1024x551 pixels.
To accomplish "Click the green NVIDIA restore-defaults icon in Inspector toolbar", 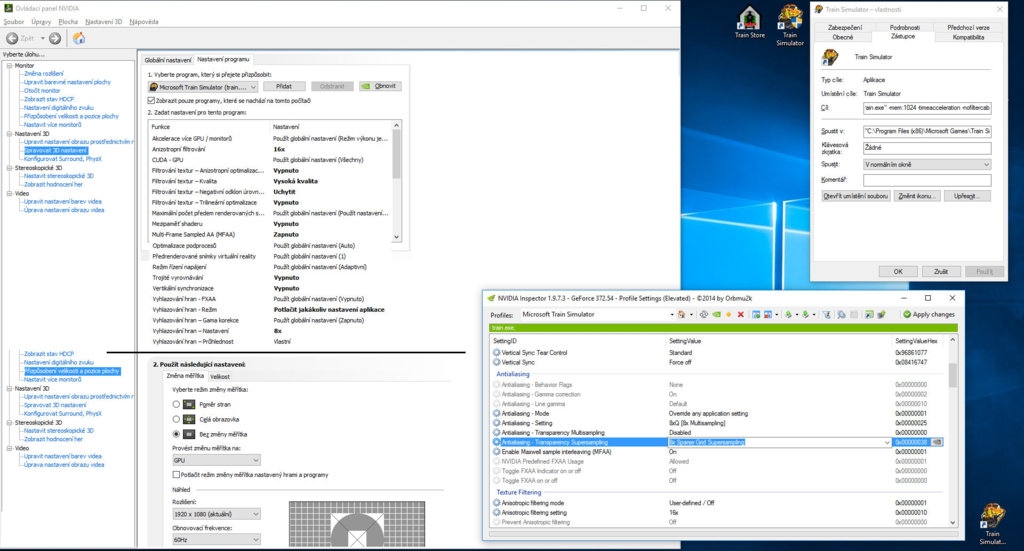I will tap(716, 315).
